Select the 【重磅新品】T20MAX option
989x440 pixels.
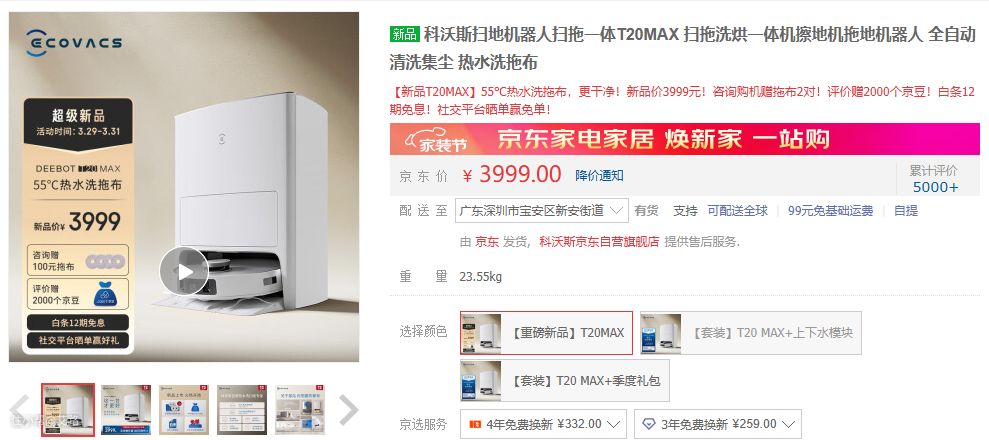[x=546, y=333]
